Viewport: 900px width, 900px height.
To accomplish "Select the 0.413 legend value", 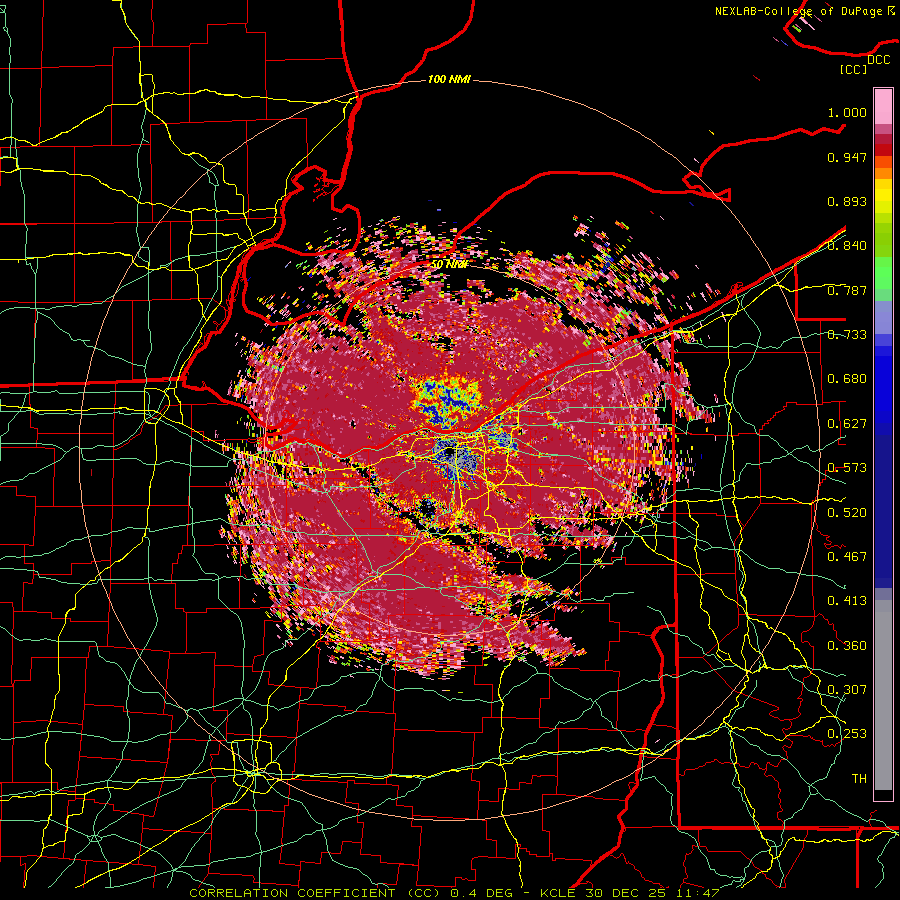I will click(x=847, y=601).
